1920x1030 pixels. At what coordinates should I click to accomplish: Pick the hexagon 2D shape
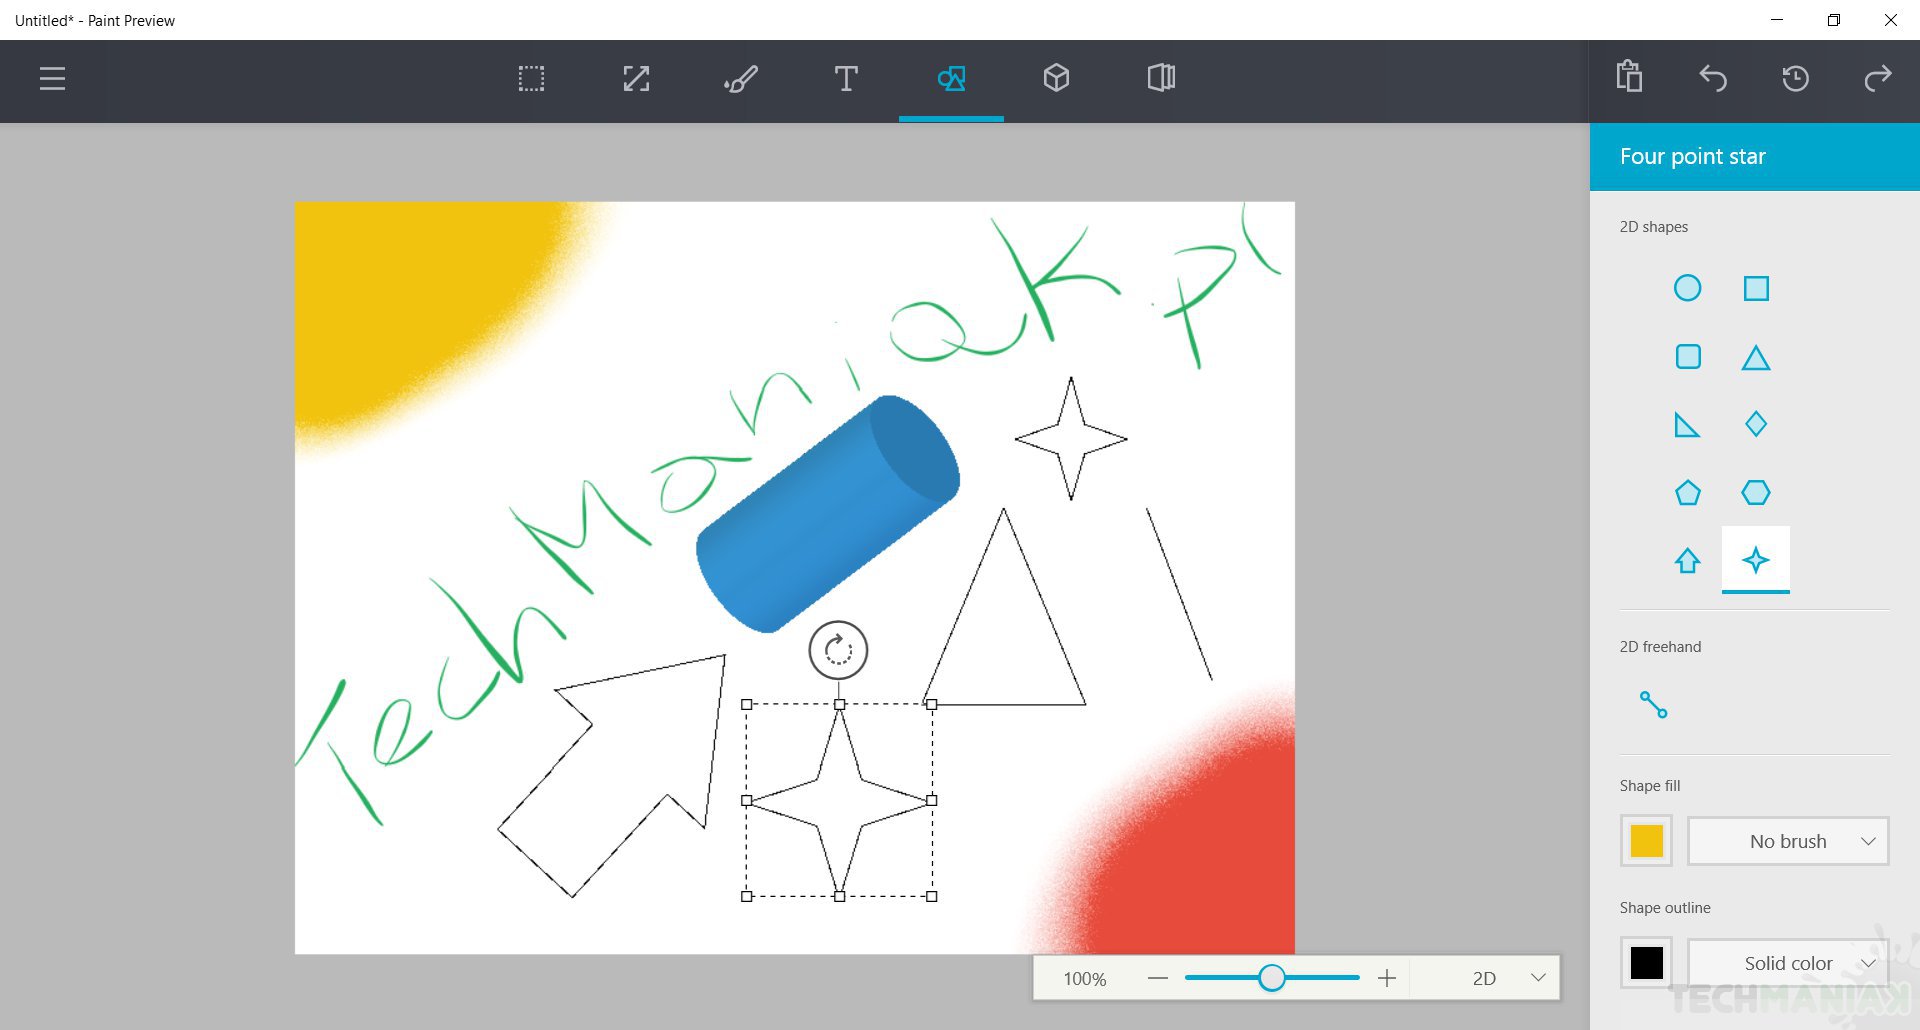click(1755, 493)
